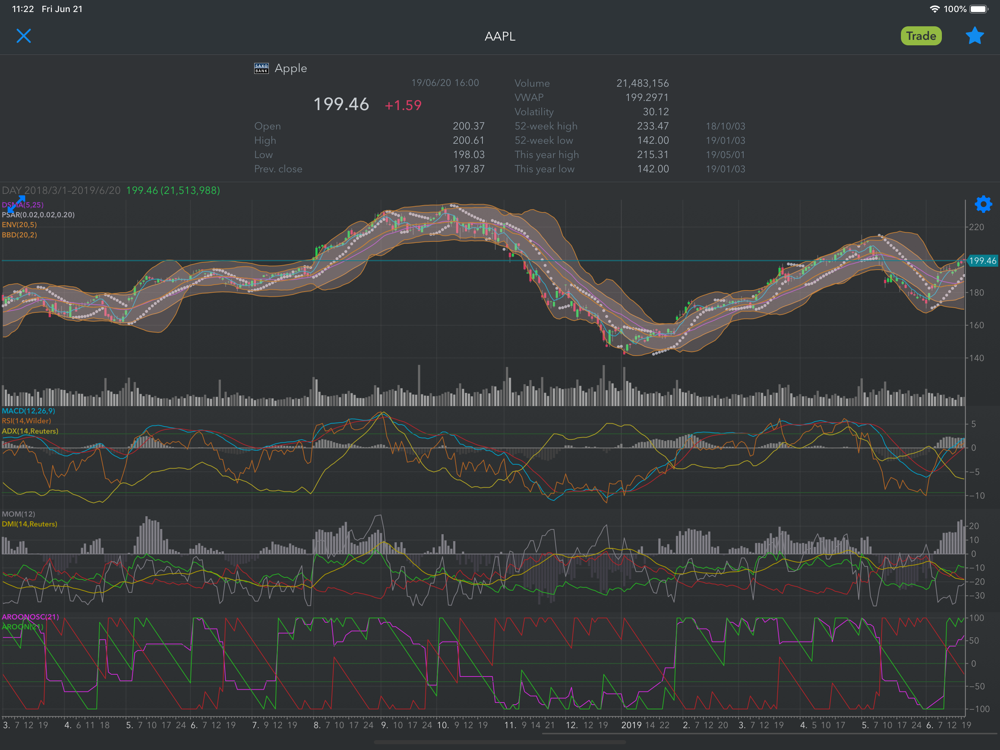Select ADX(14,Reuters) indicator label
Screen dimensions: 1000x750
coord(30,431)
